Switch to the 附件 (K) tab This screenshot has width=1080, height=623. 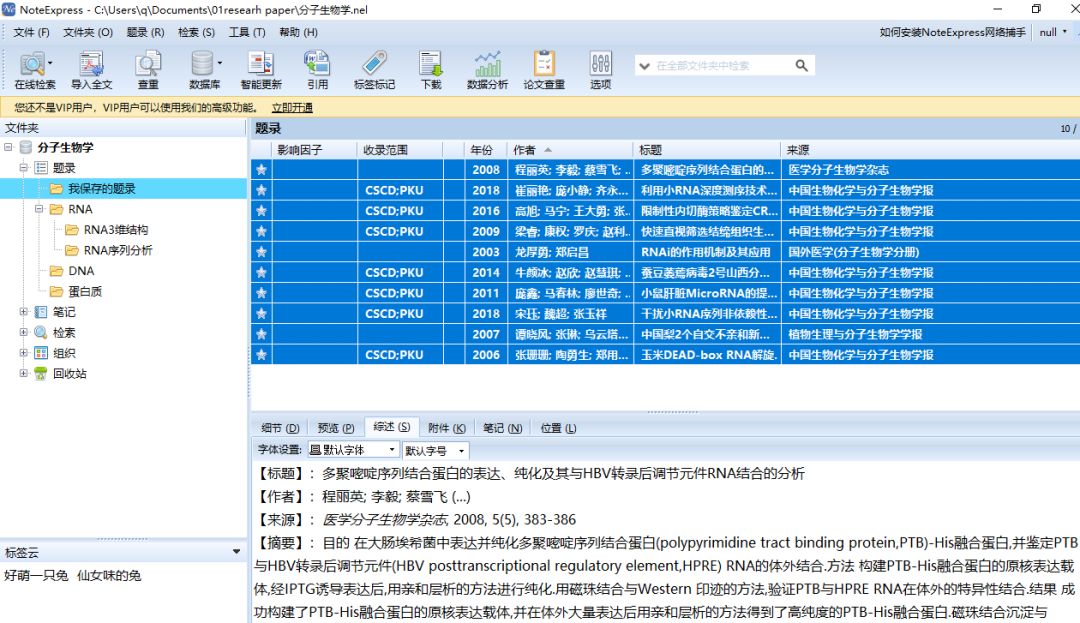446,428
